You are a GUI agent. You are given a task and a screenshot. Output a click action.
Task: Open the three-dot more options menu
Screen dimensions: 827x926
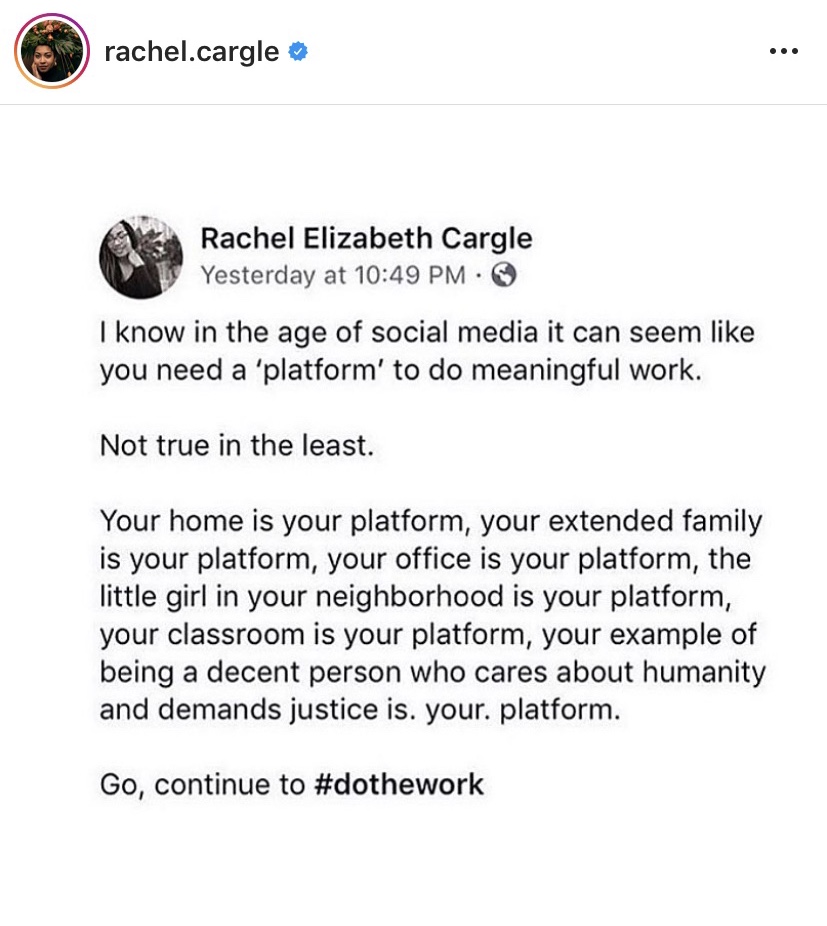pyautogui.click(x=784, y=52)
